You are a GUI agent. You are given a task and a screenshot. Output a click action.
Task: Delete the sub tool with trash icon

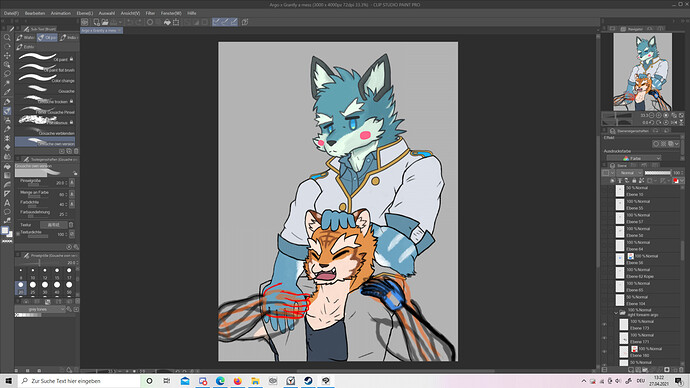76,151
